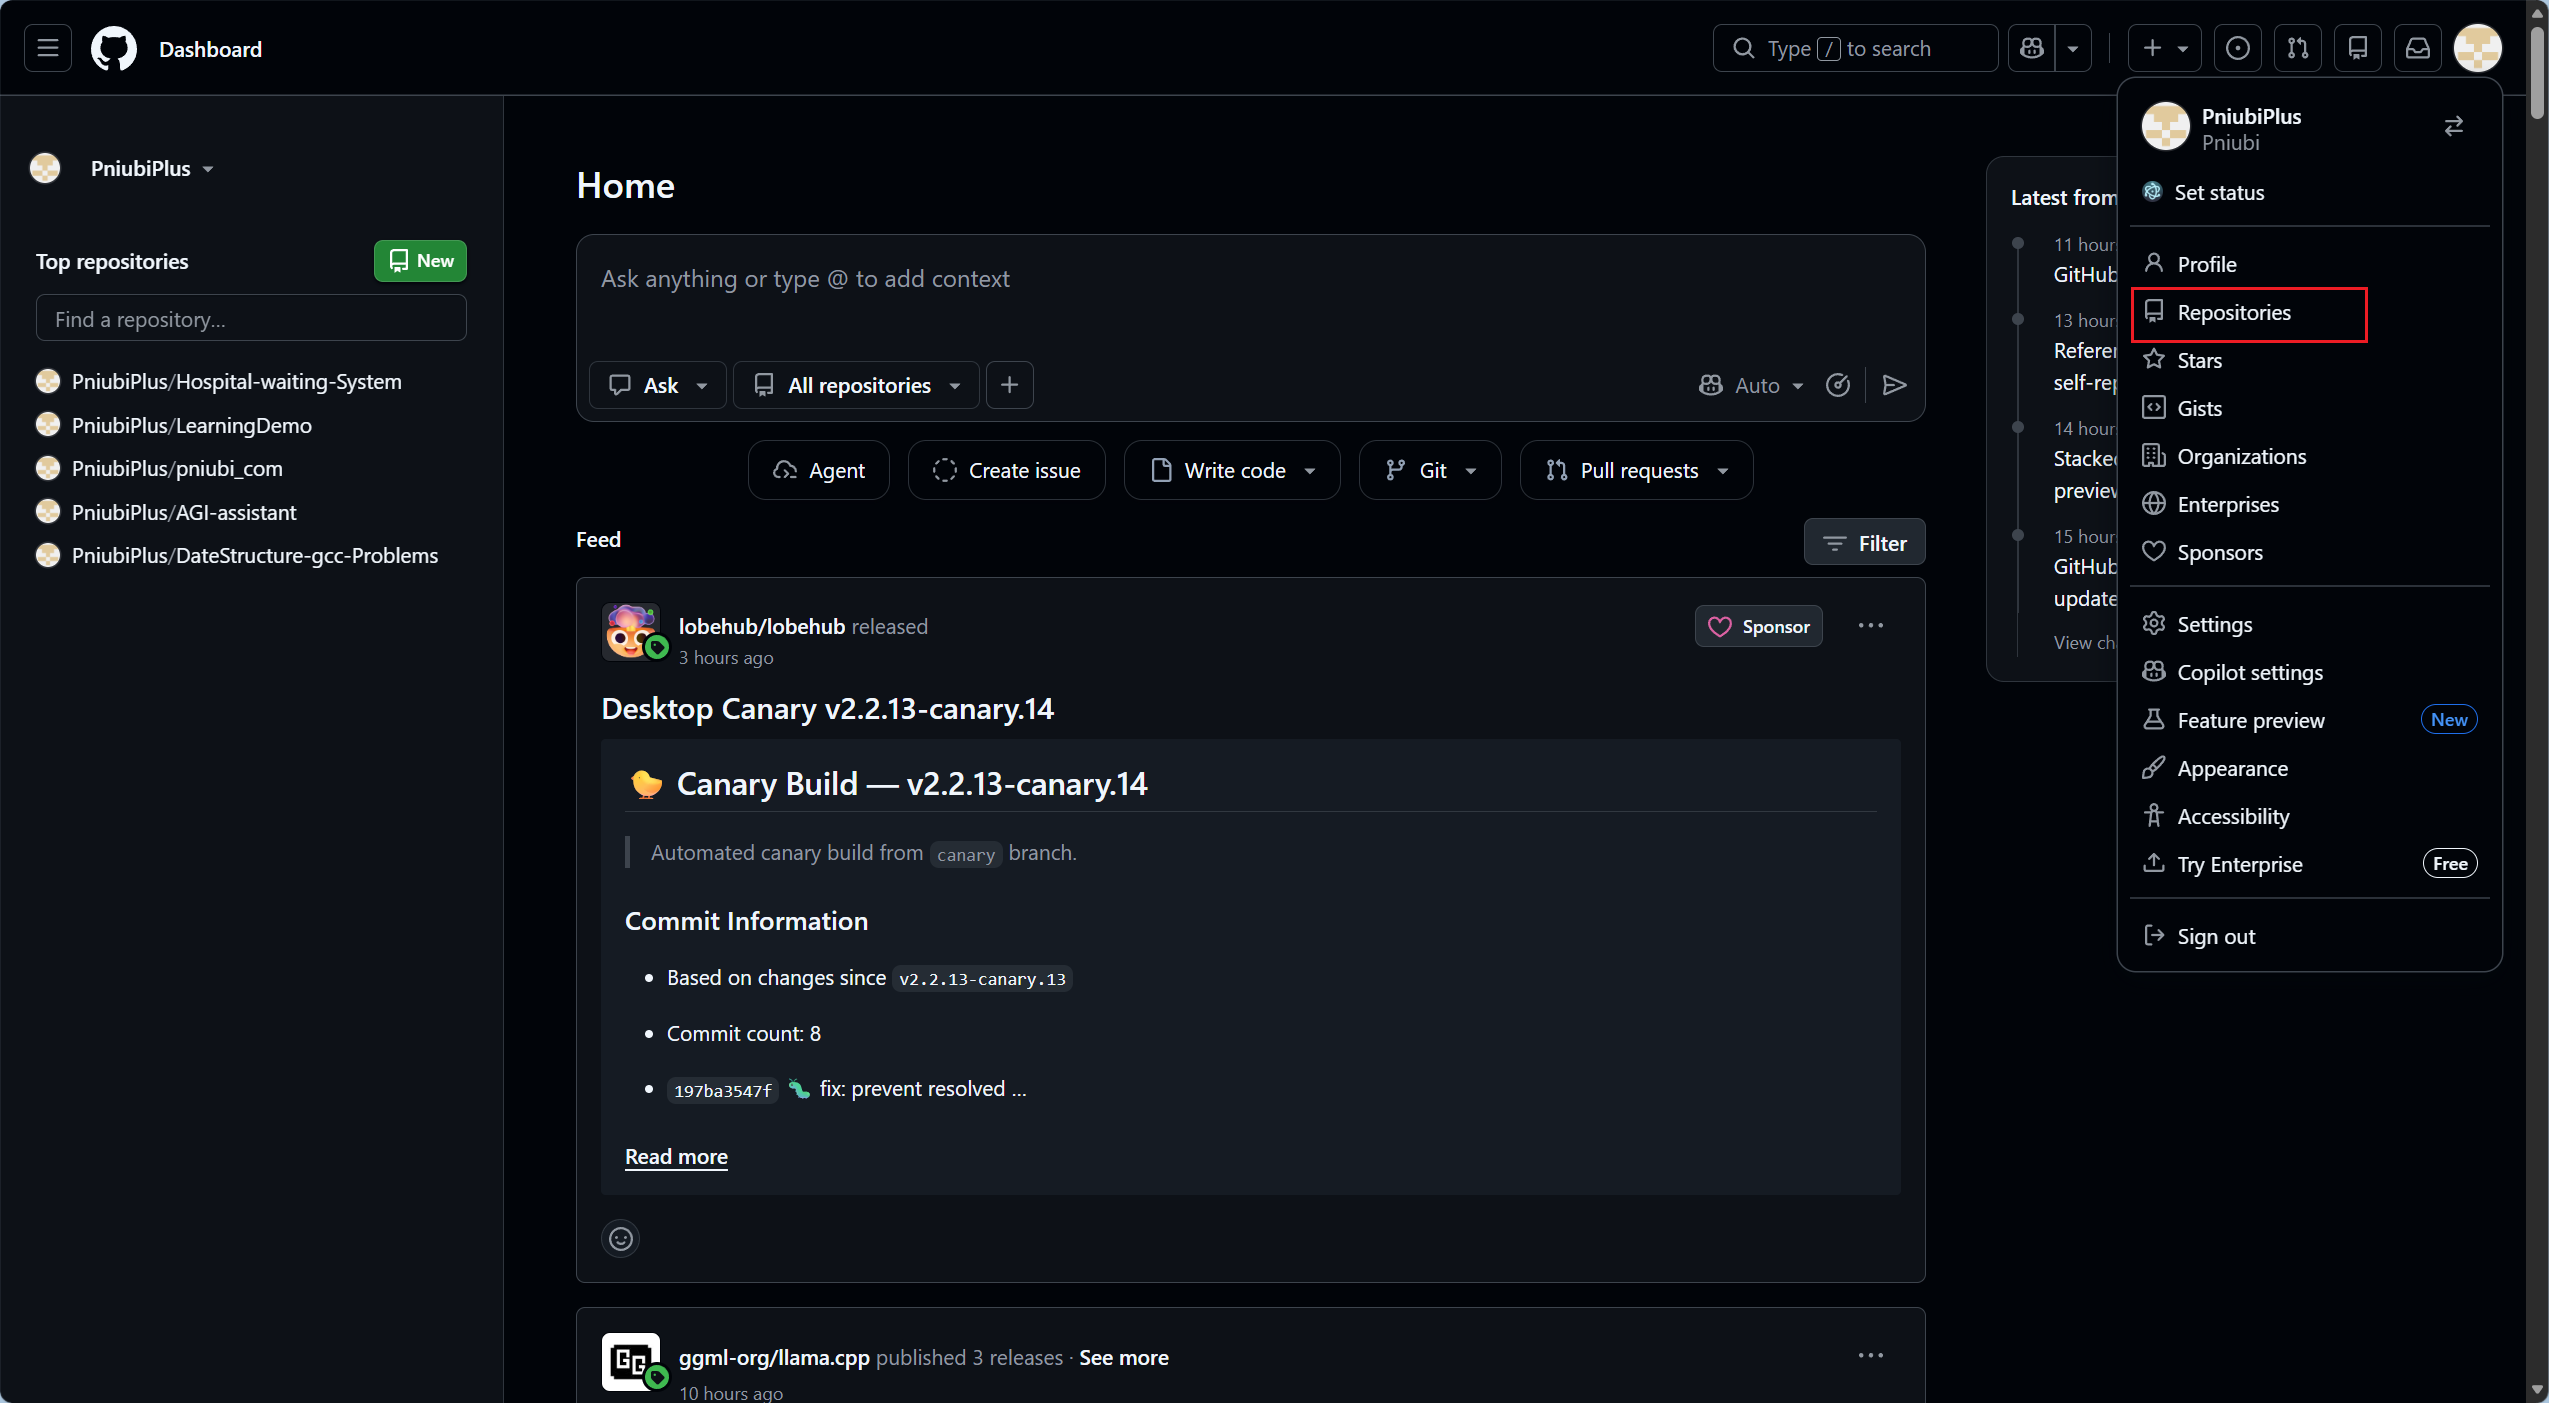Open Feature preview menu item
Image resolution: width=2549 pixels, height=1403 pixels.
click(2310, 720)
